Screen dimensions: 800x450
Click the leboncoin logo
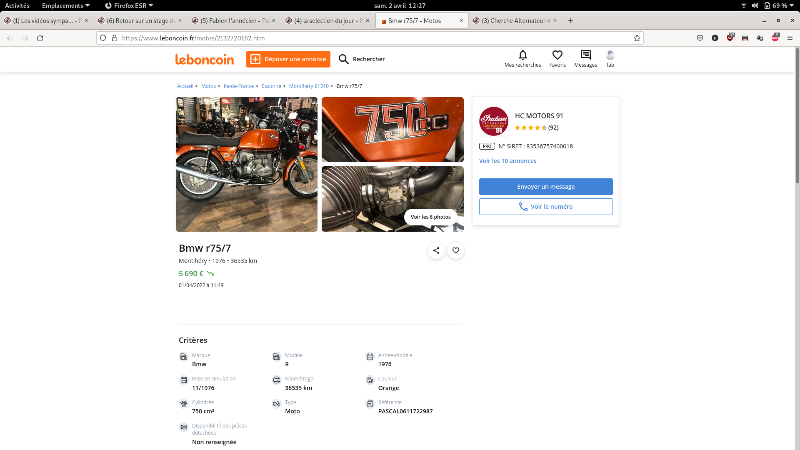pyautogui.click(x=205, y=59)
